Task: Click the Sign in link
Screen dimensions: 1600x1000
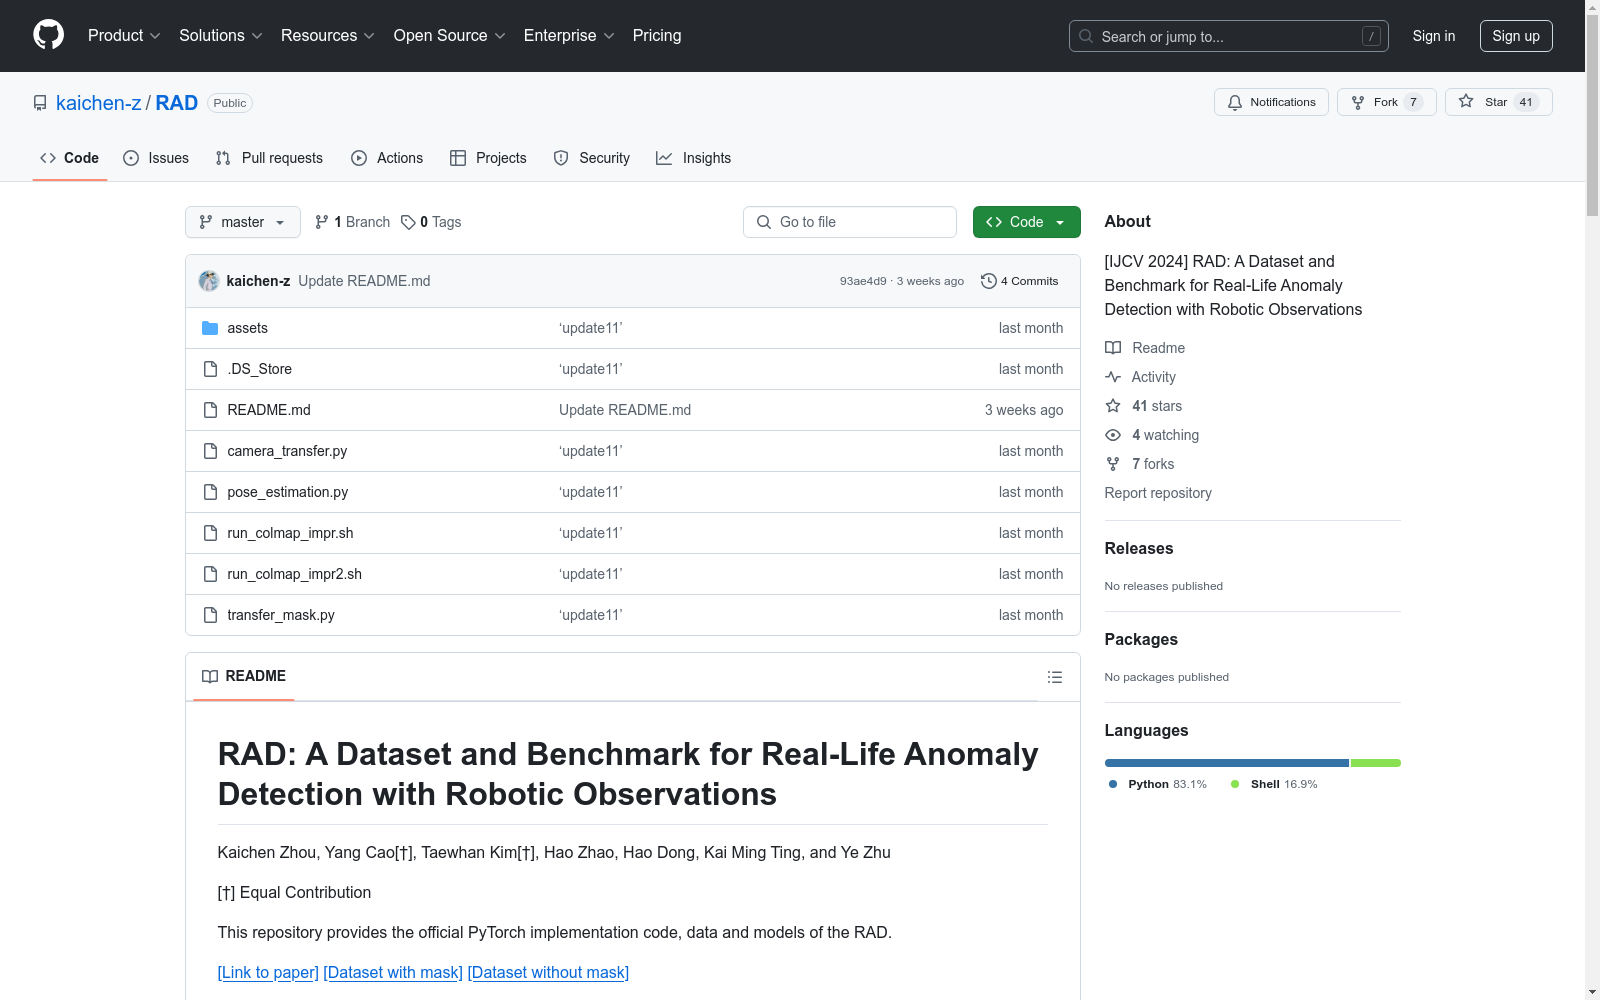Action: [x=1434, y=36]
